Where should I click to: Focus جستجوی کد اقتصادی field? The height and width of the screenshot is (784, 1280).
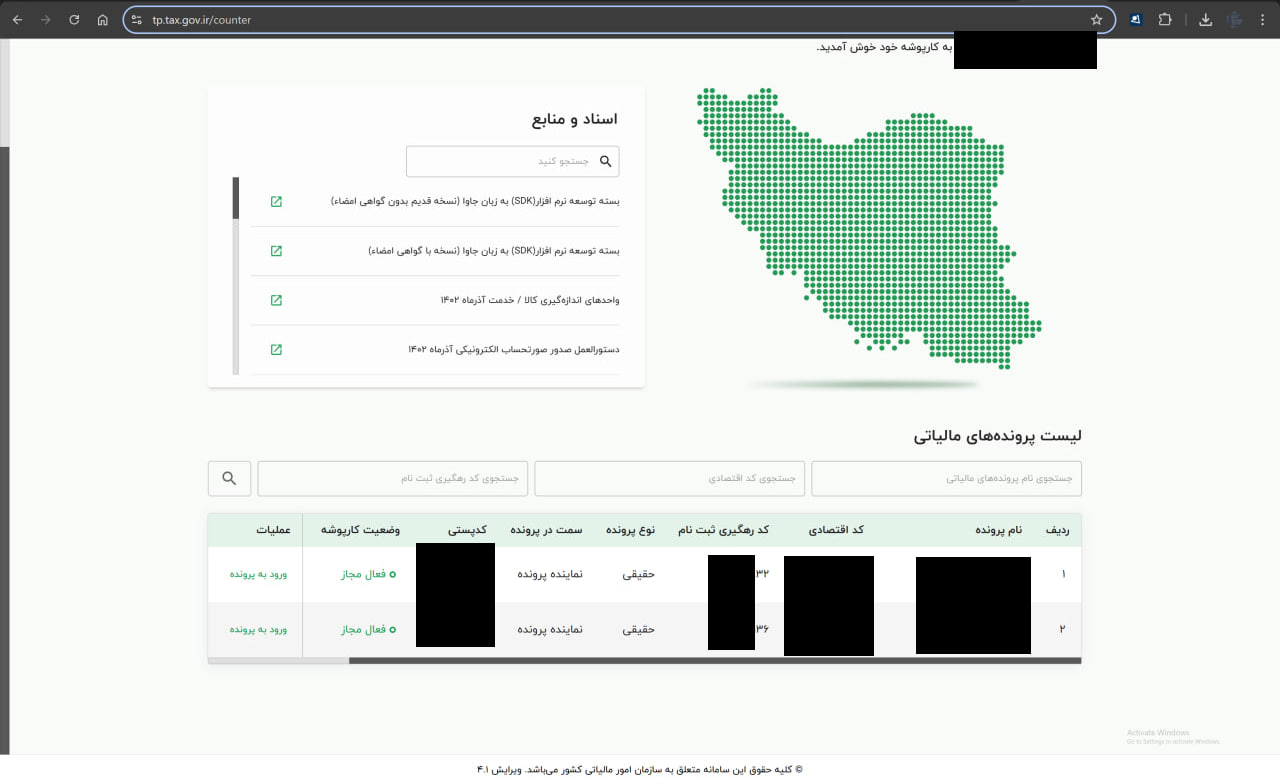(x=669, y=478)
